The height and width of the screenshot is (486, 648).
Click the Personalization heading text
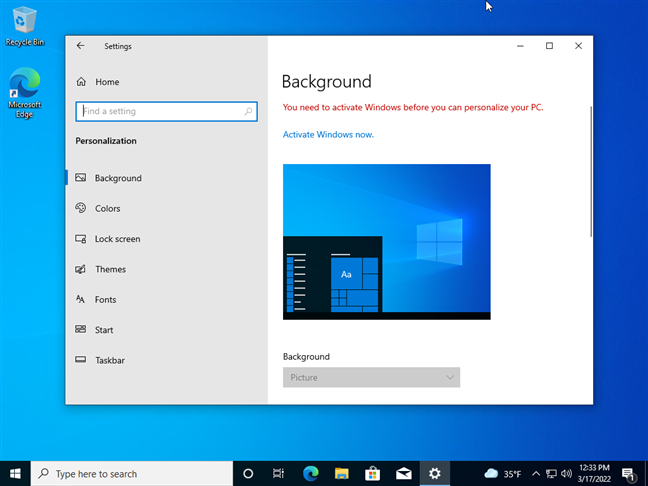106,141
